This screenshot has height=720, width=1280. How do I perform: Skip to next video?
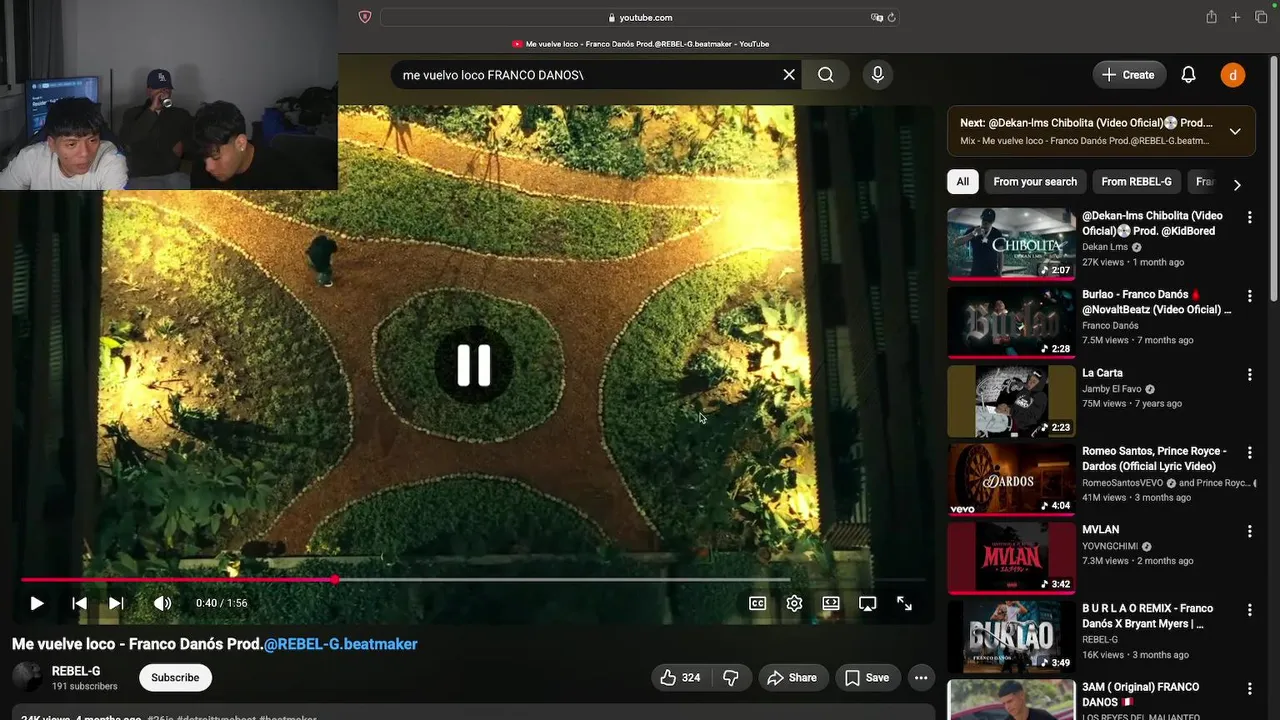click(x=116, y=603)
